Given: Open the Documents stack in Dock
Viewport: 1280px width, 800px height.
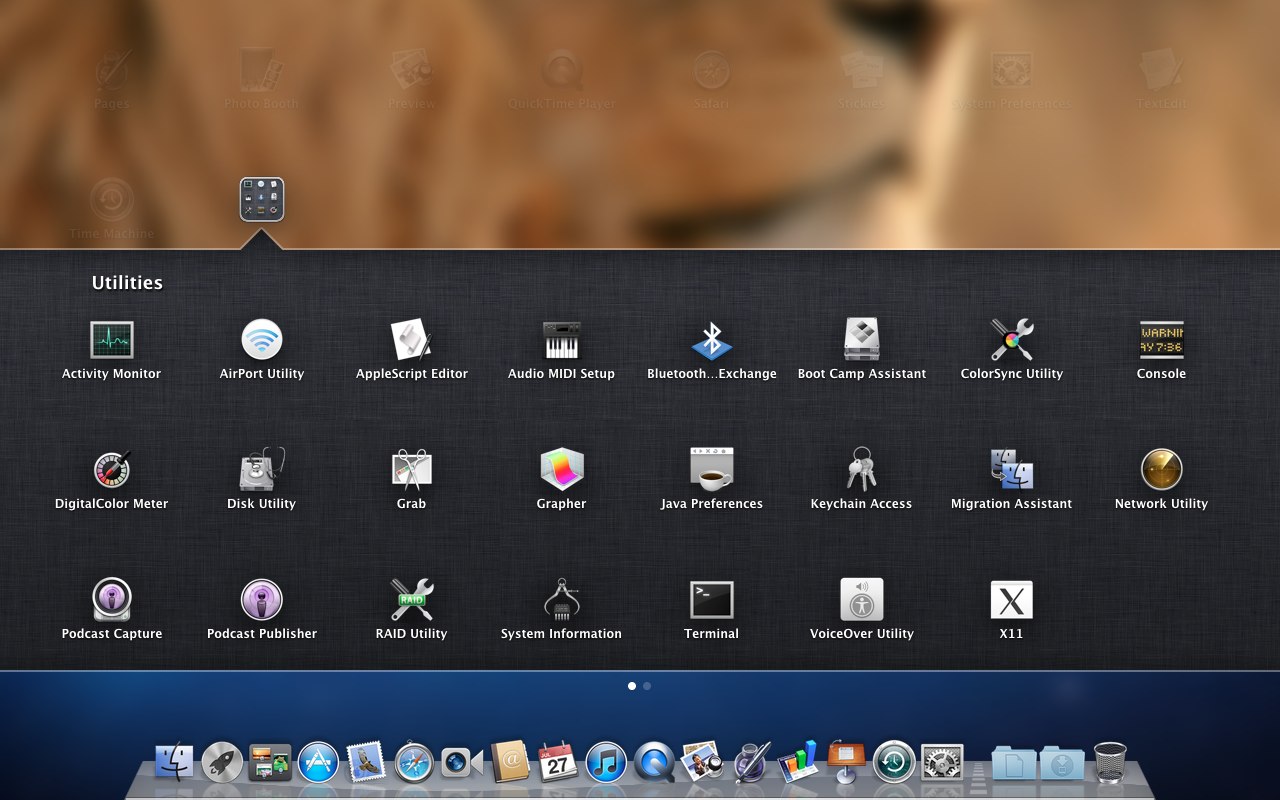Looking at the screenshot, I should (x=1014, y=763).
